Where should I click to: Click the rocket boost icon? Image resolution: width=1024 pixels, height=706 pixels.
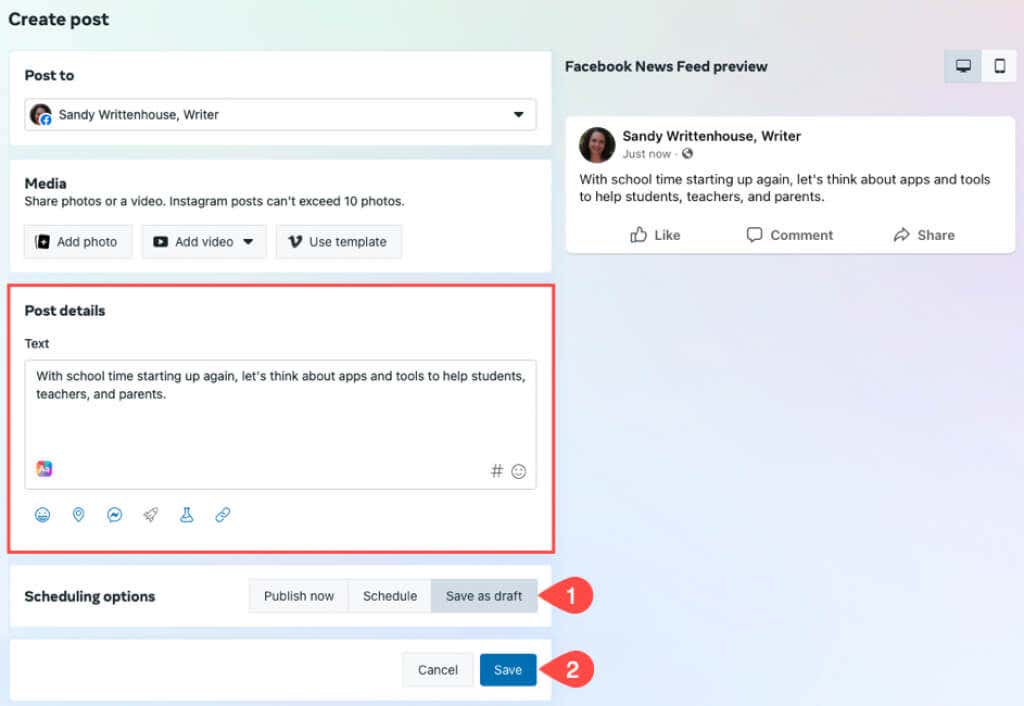151,515
